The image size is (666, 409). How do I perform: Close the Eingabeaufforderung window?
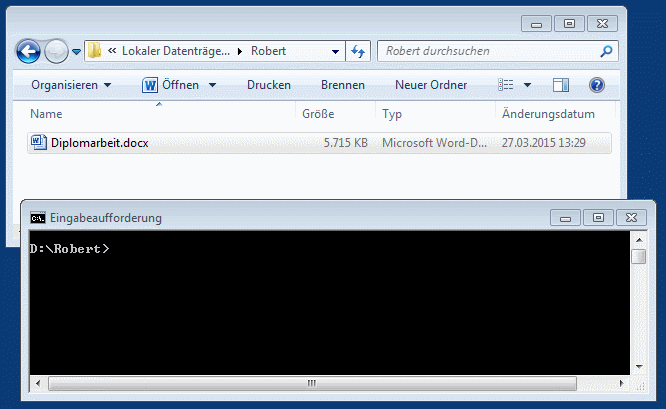coord(632,218)
